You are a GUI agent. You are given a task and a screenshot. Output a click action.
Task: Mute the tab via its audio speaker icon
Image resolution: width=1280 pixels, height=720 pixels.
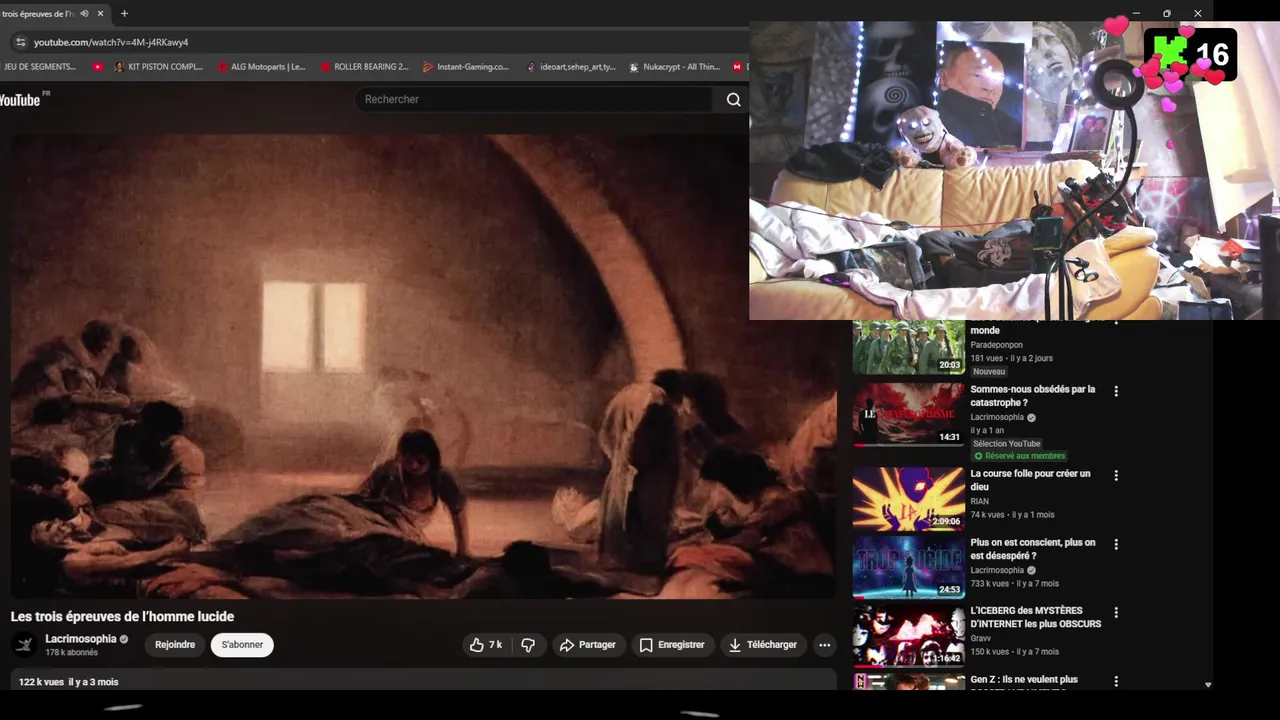tap(84, 14)
